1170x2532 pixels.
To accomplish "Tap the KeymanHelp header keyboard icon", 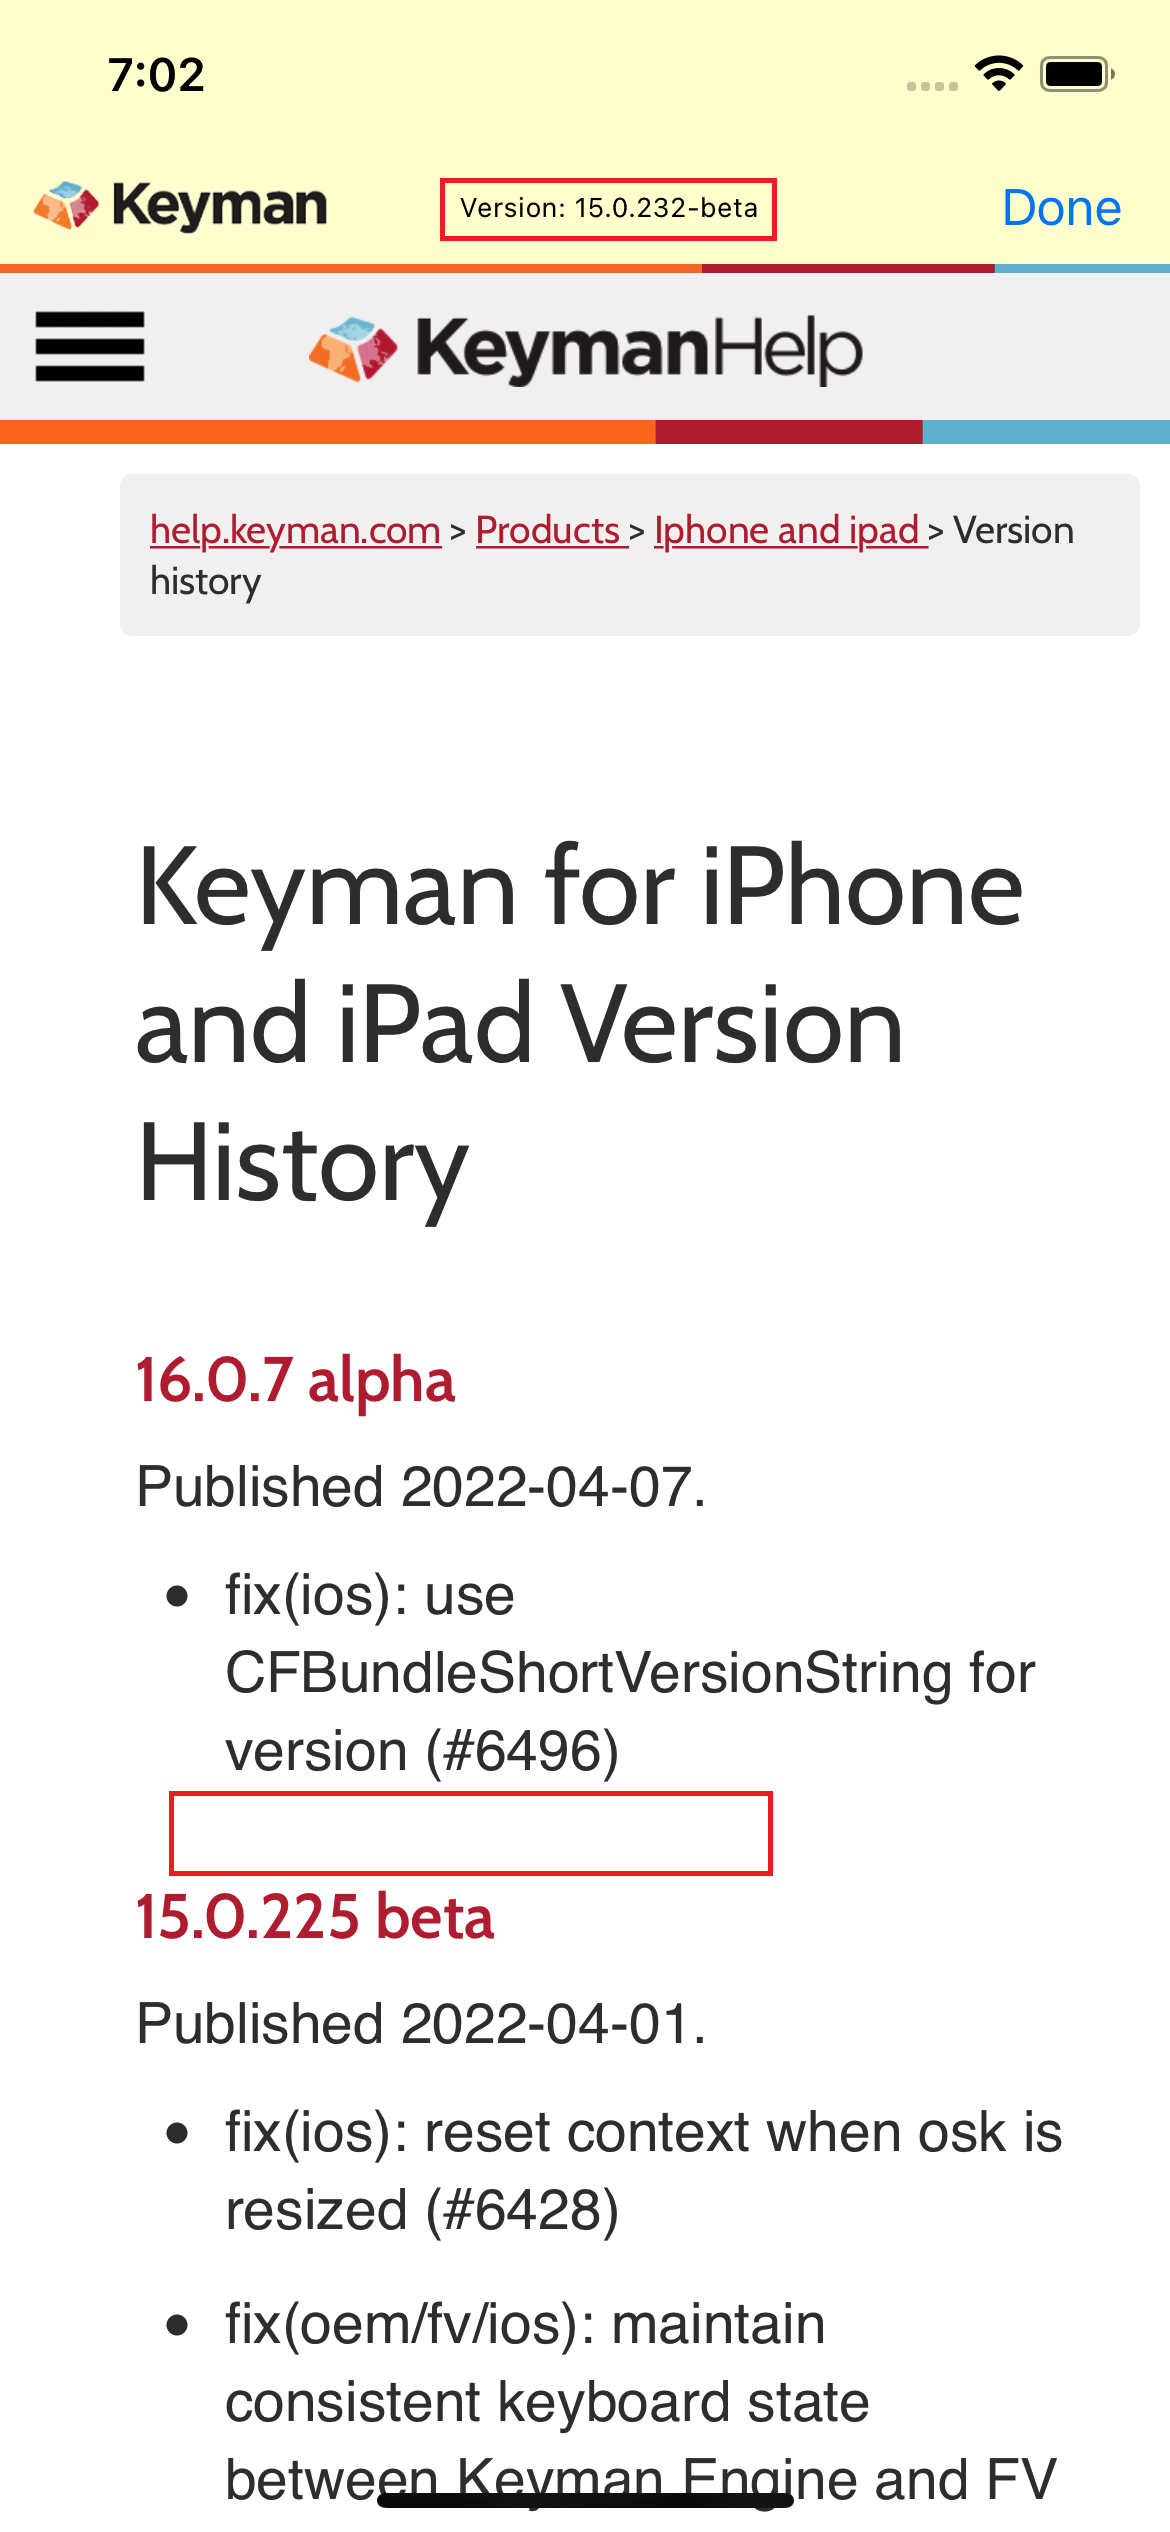I will coord(352,347).
